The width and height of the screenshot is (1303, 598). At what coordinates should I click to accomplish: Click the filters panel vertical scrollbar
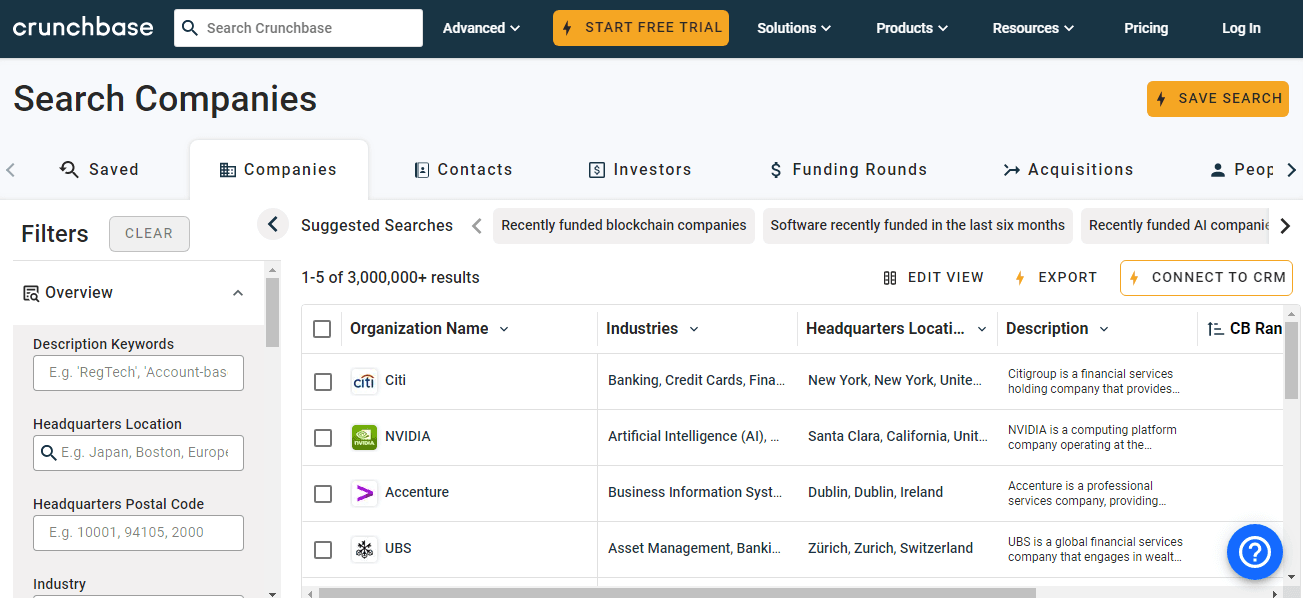272,312
